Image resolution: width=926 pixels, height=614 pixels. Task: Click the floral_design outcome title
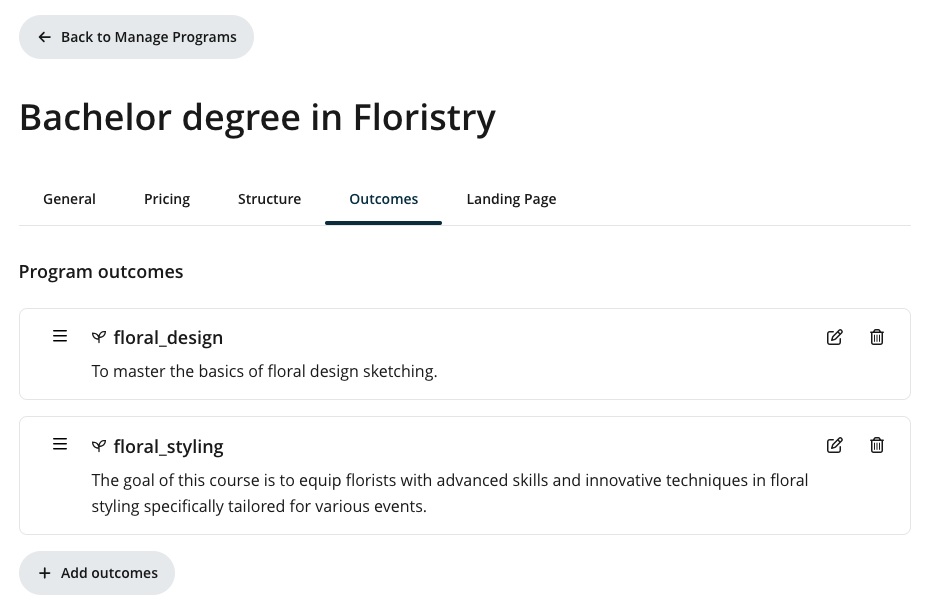click(x=168, y=337)
